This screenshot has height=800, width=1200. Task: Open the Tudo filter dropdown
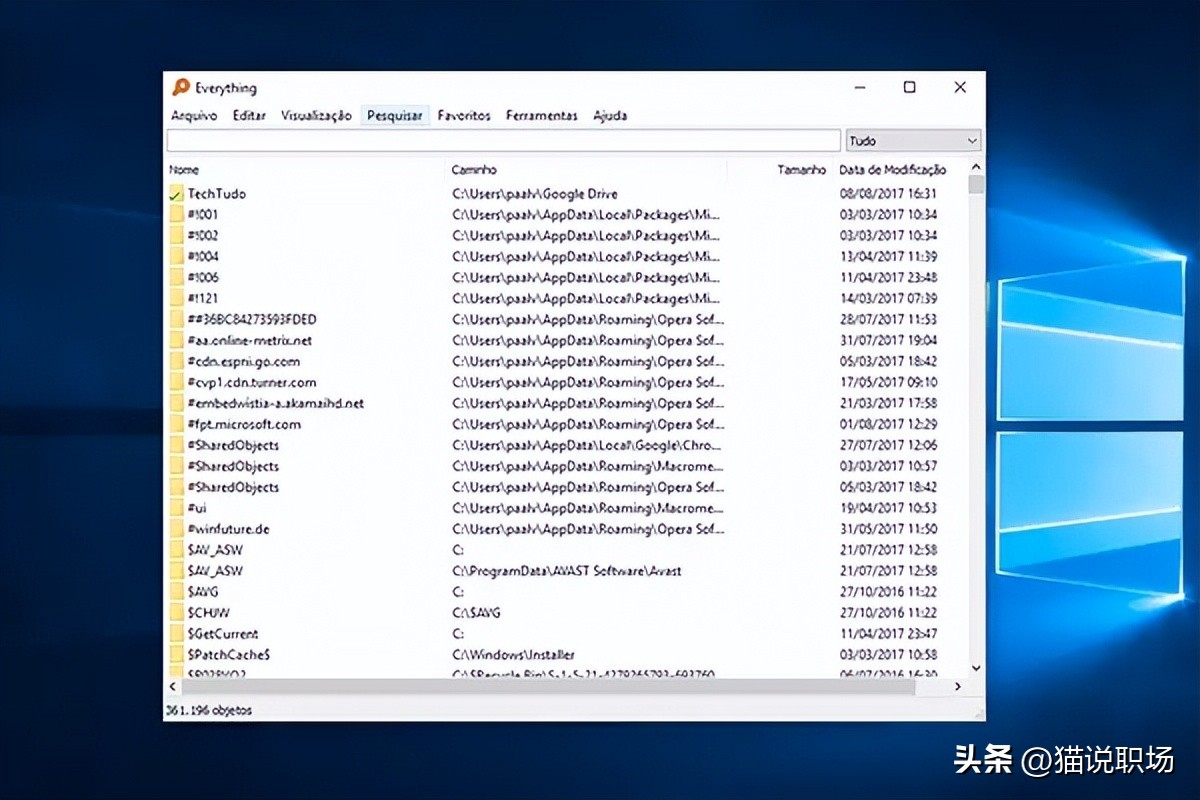(913, 141)
